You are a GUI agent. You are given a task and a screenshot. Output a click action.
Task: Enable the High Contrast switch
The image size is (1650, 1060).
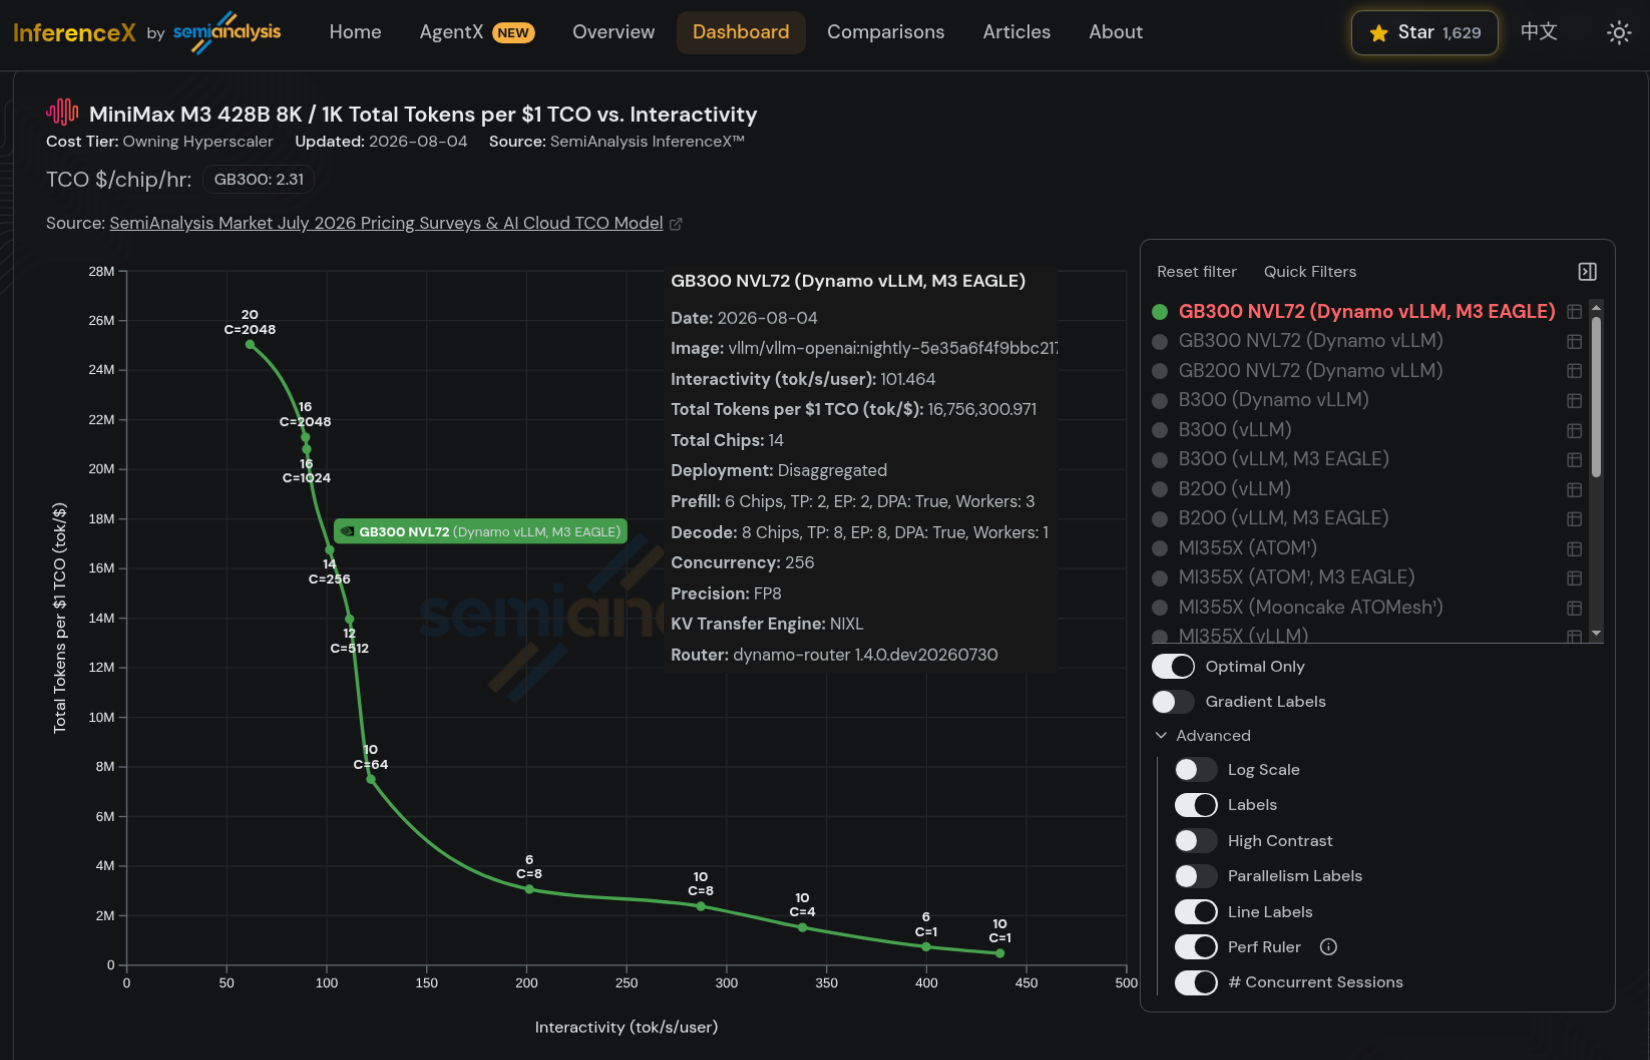point(1196,841)
